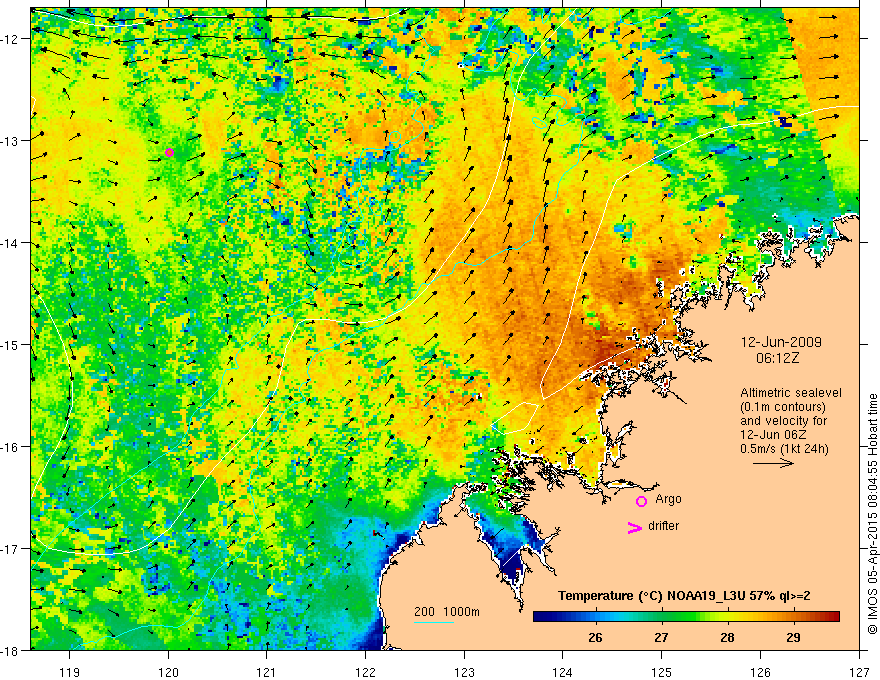Click the Argo legend label
The width and height of the screenshot is (880, 680).
pos(668,499)
